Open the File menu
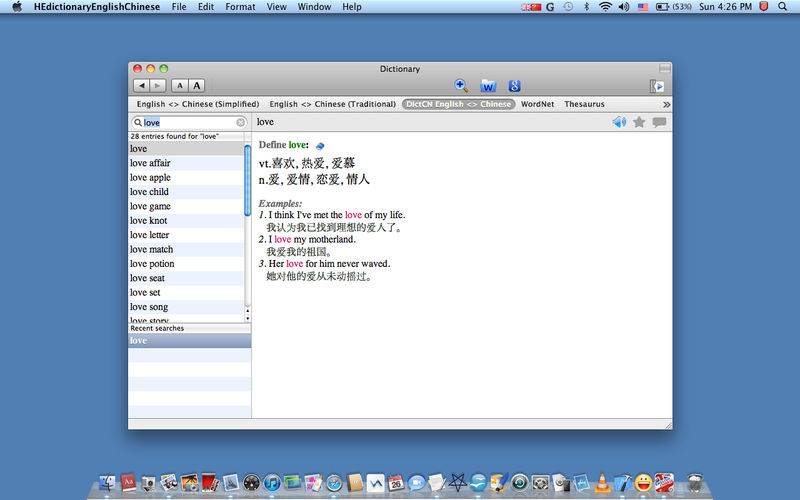Viewport: 800px width, 500px height. pos(179,7)
